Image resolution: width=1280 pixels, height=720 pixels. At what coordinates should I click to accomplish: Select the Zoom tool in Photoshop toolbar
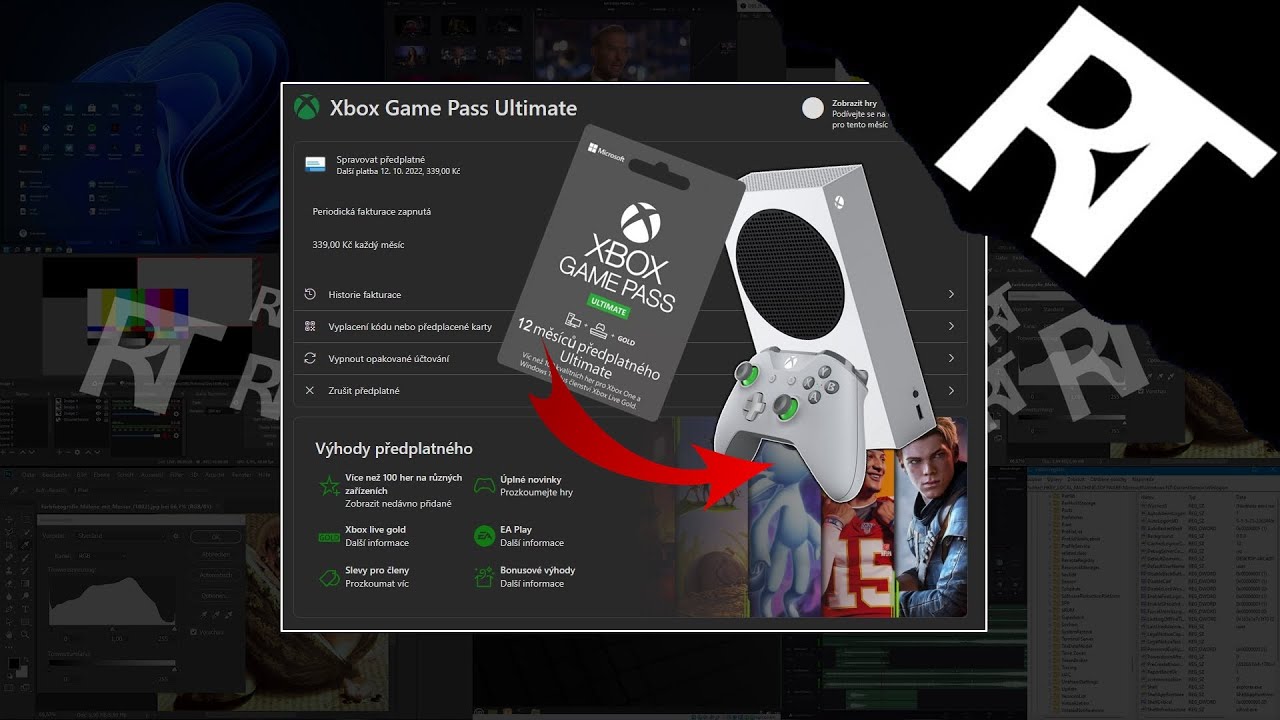coord(25,635)
